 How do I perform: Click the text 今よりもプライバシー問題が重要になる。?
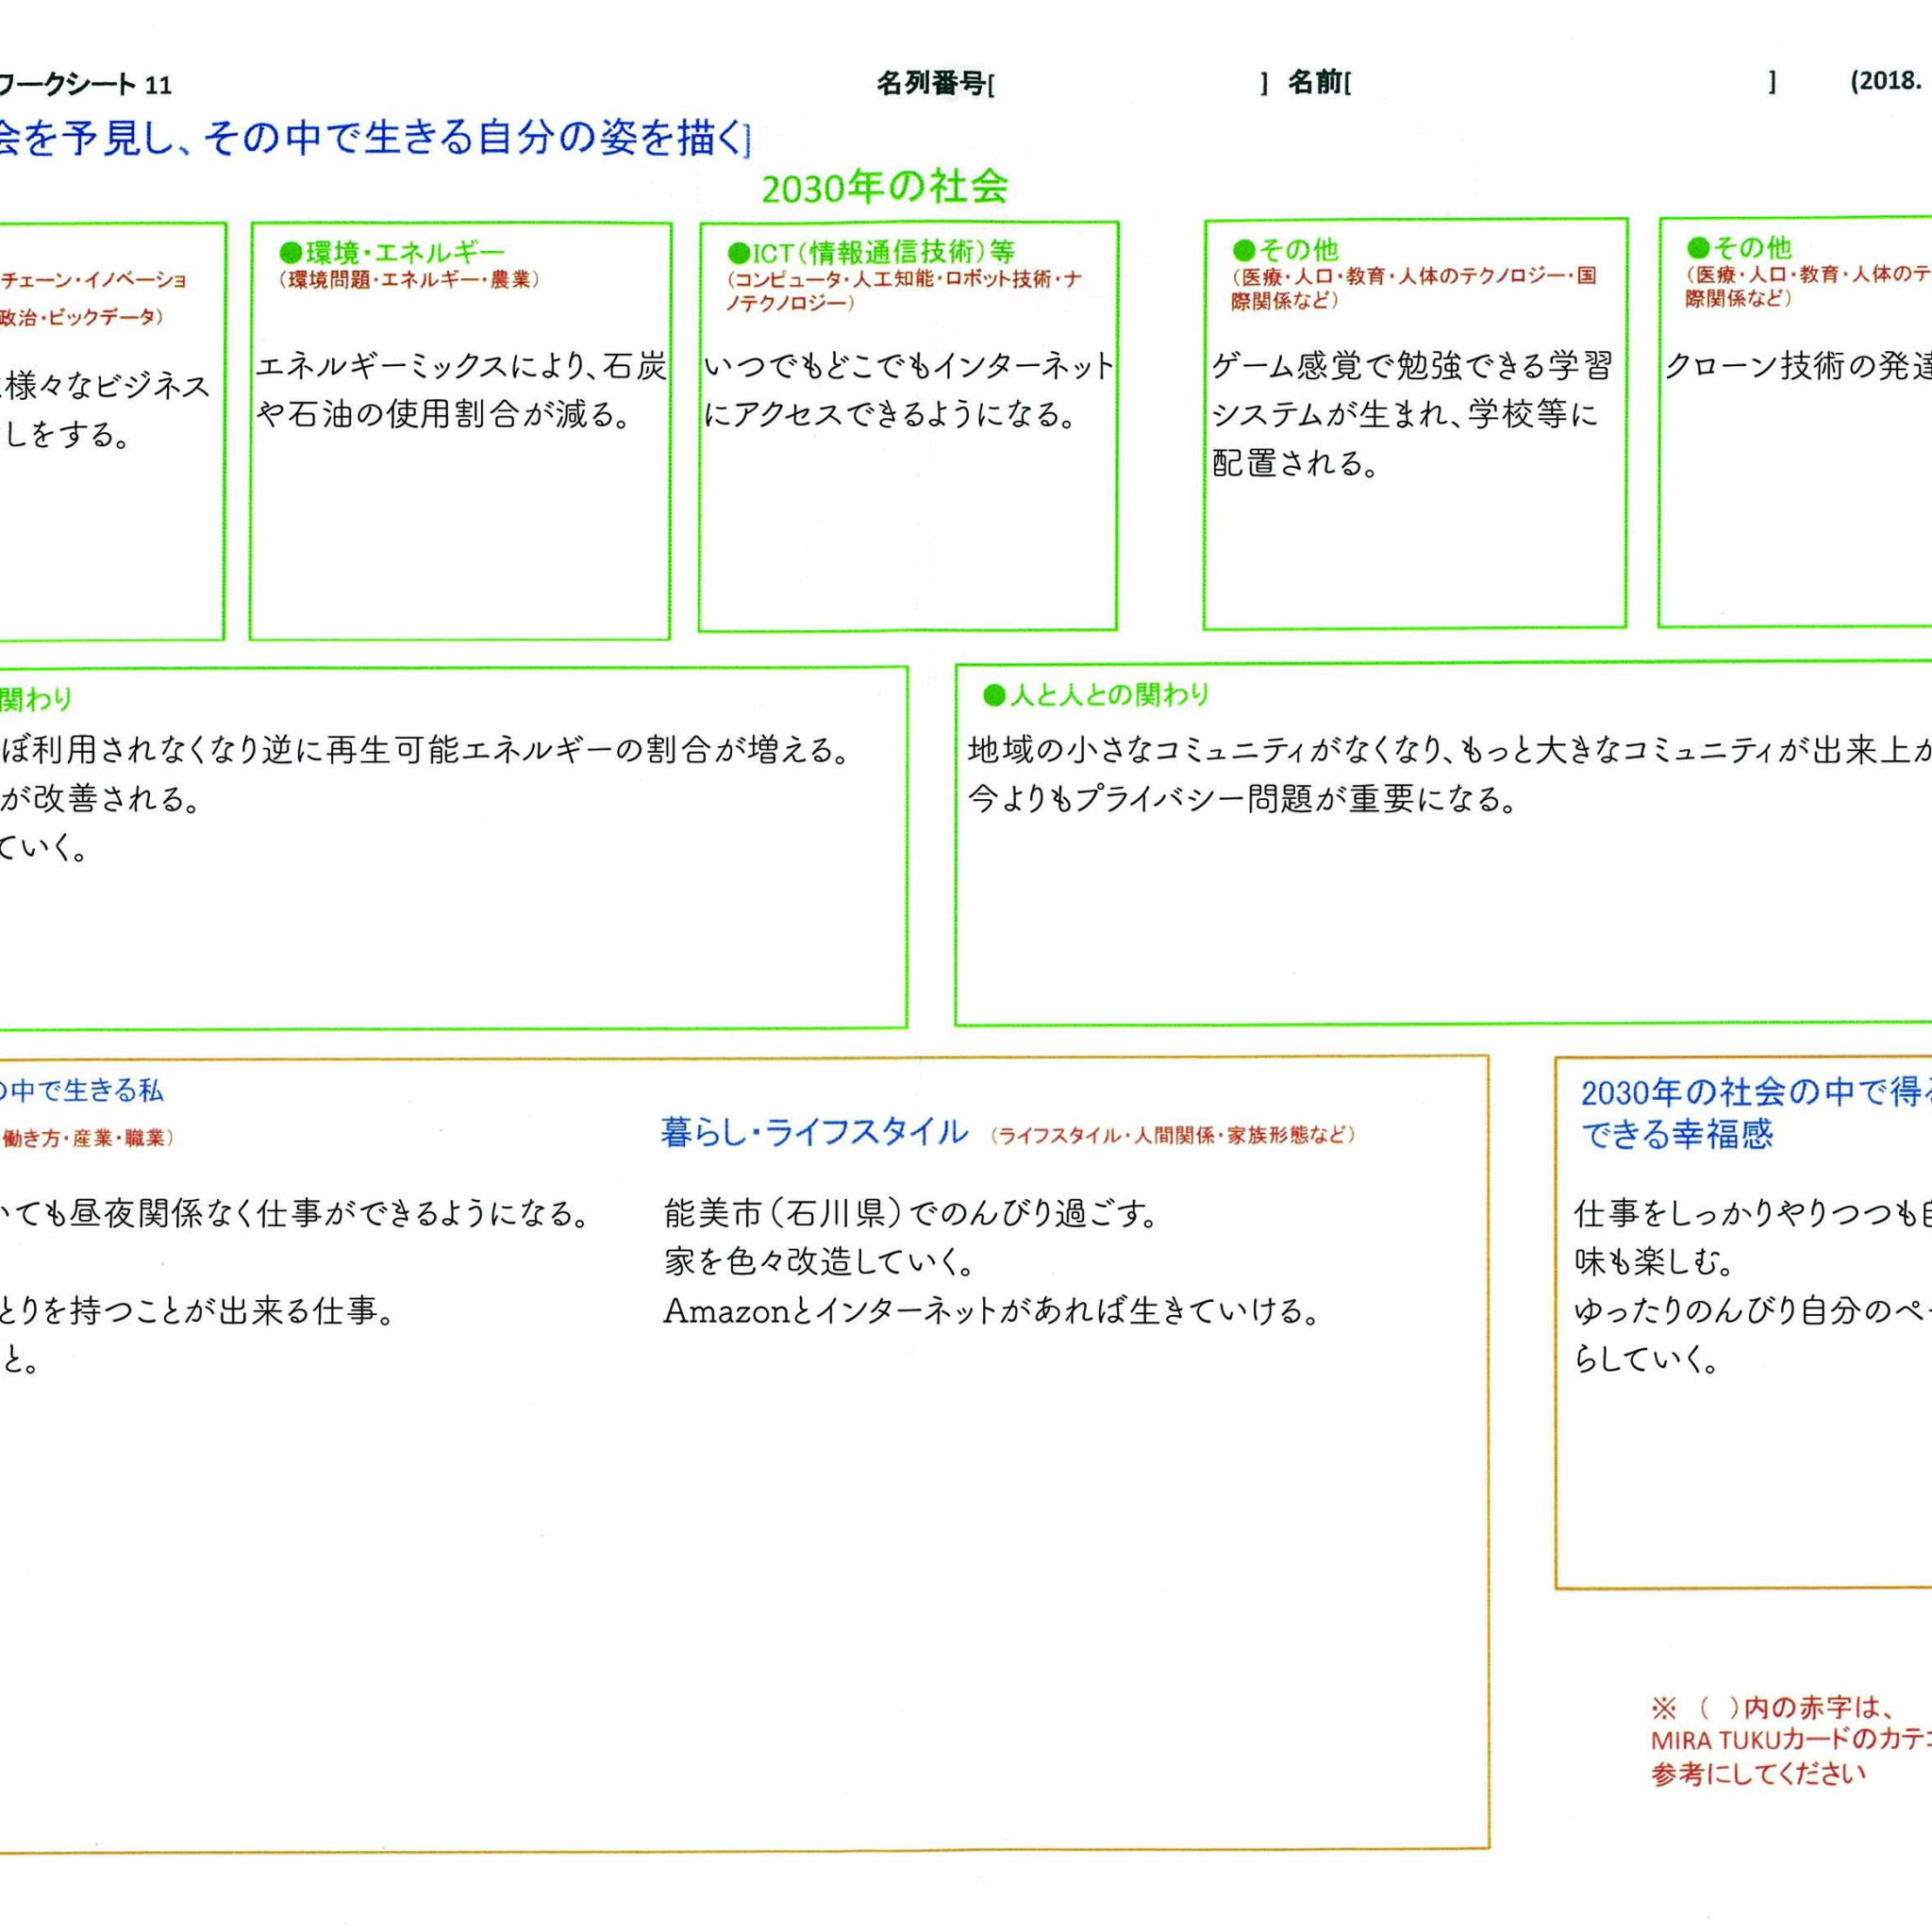pos(1244,798)
